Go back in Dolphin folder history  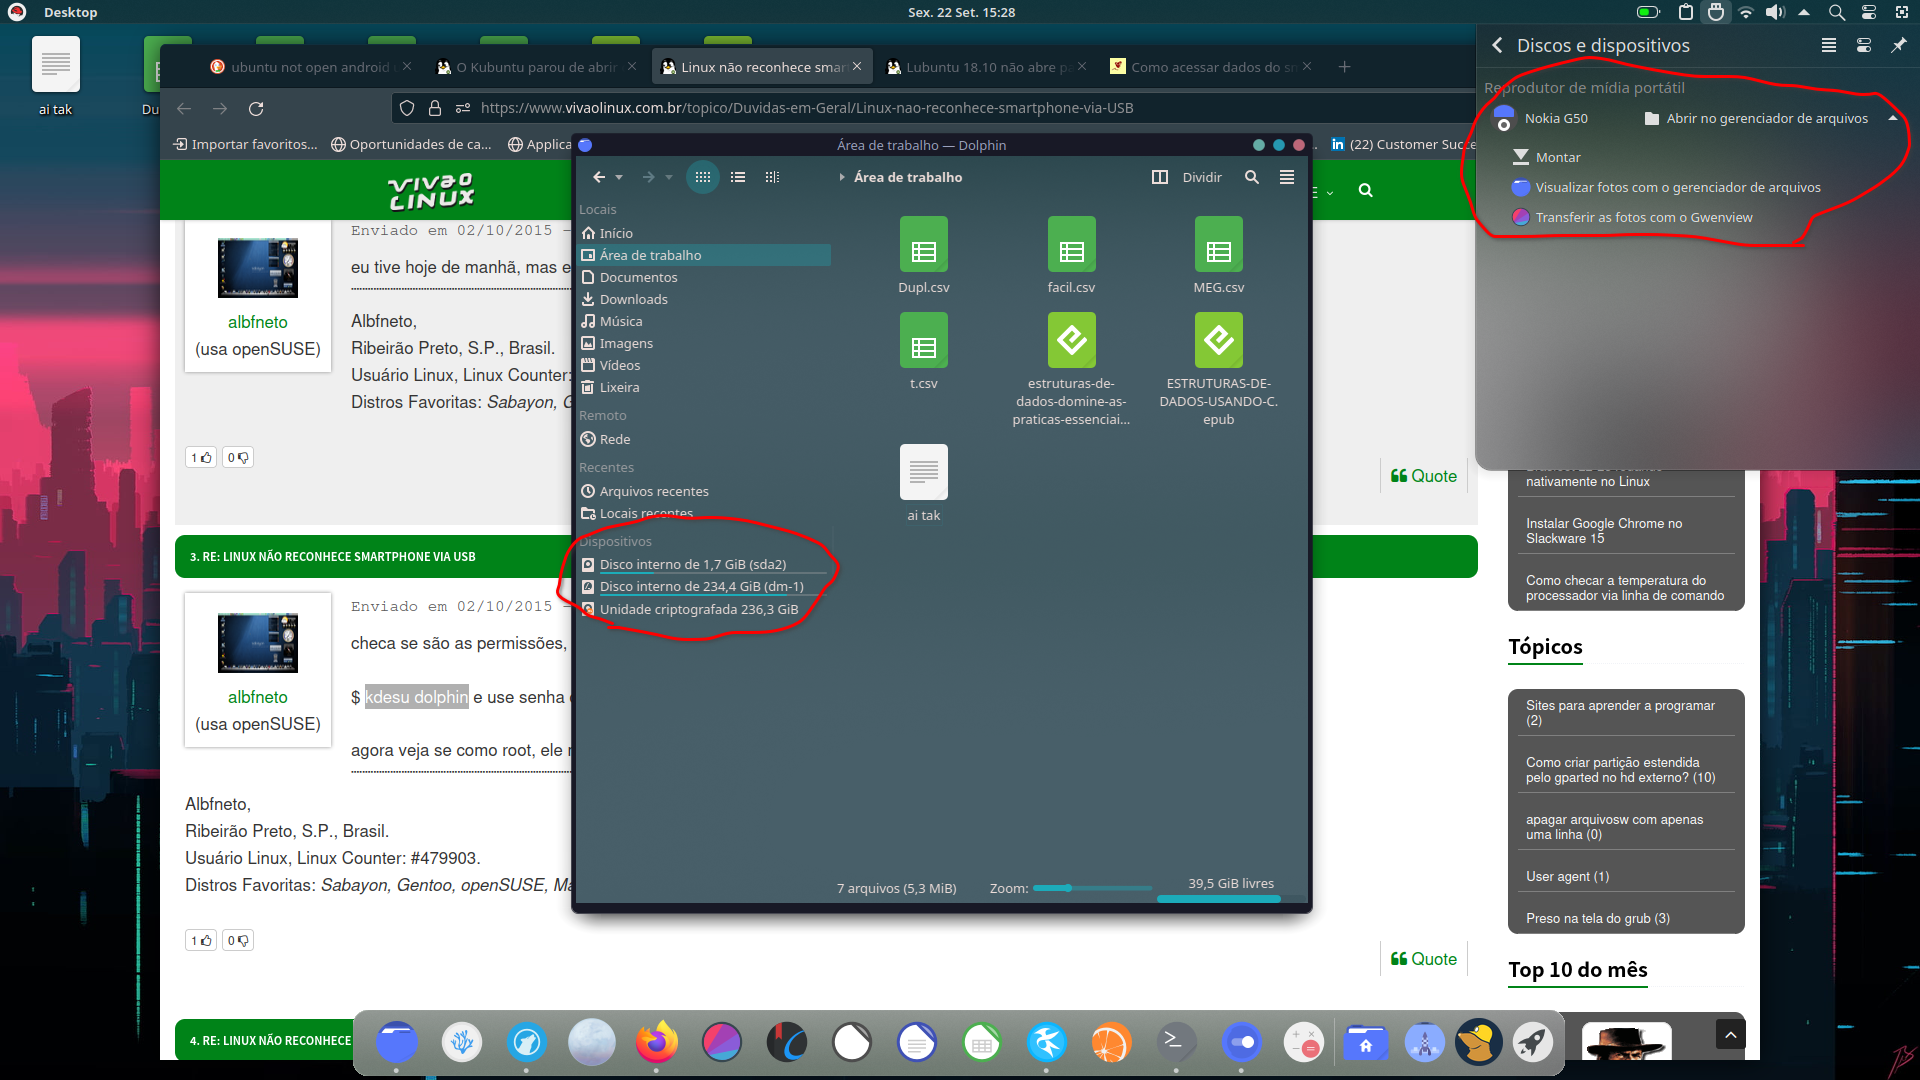click(x=598, y=177)
